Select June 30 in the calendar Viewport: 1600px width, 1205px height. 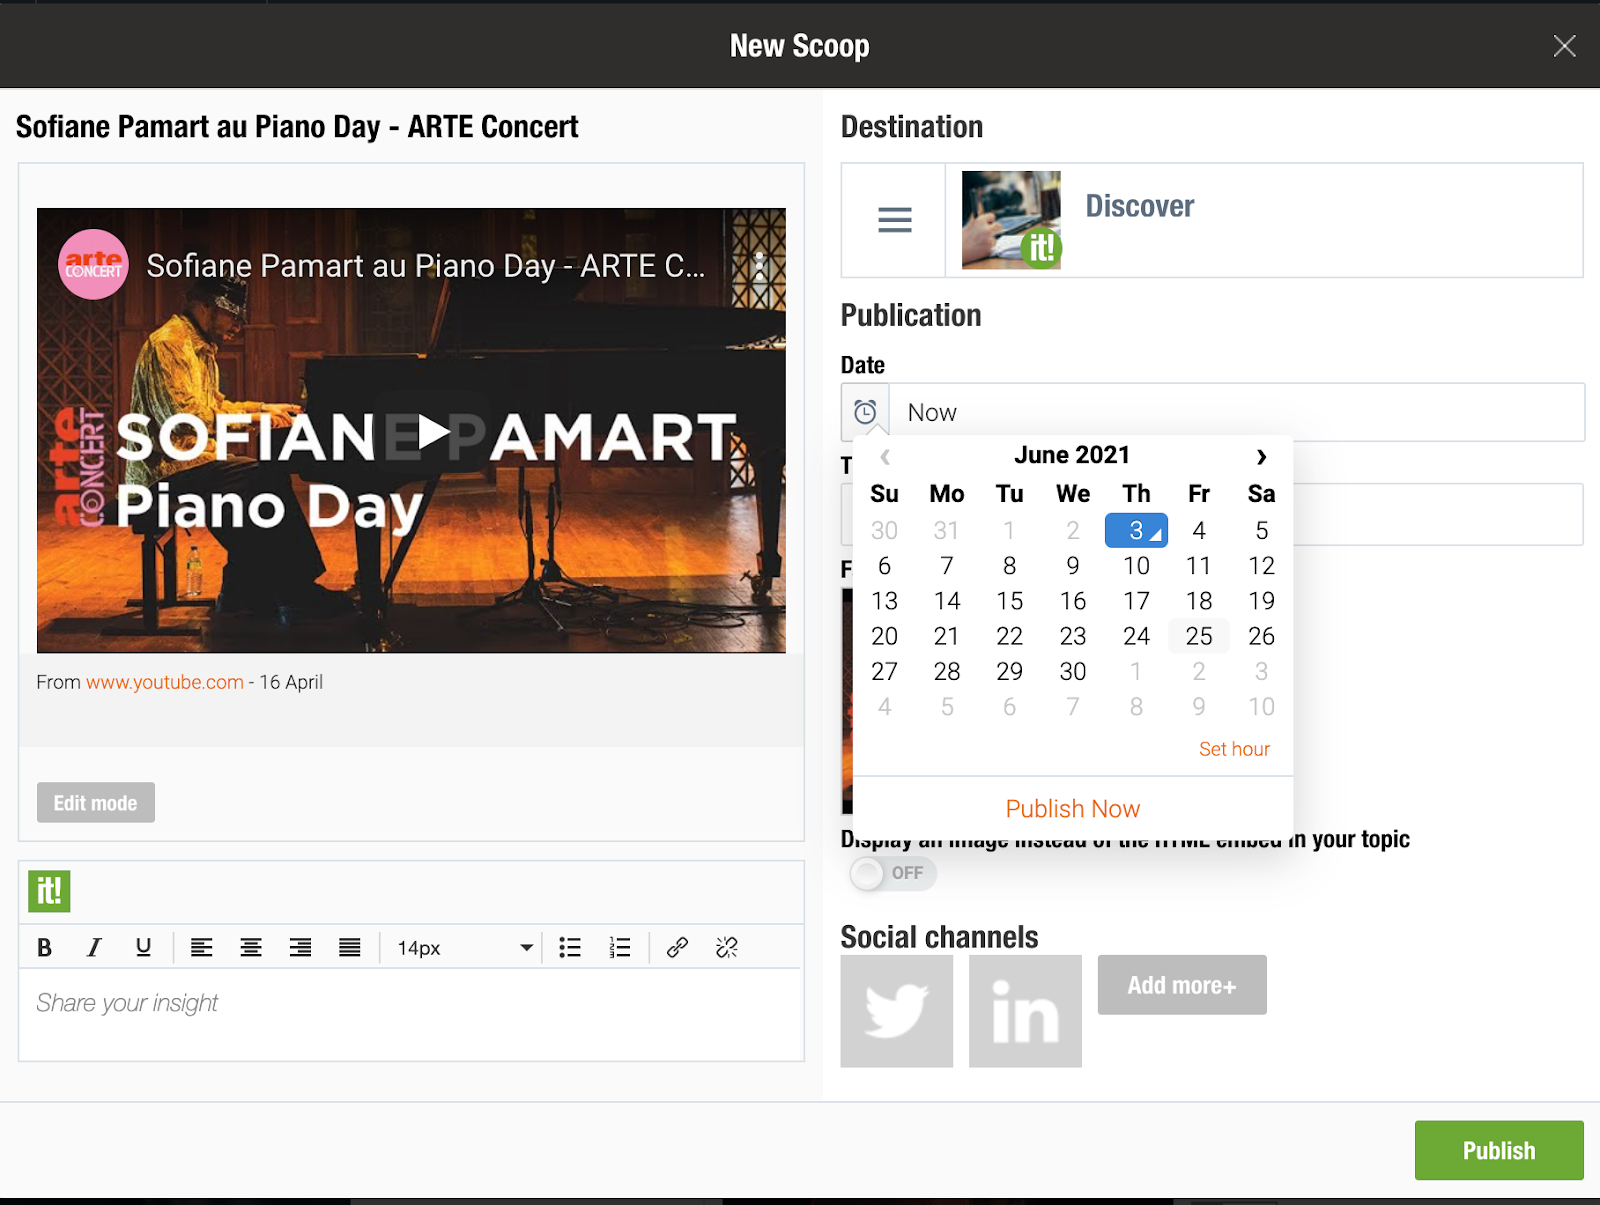point(1073,671)
